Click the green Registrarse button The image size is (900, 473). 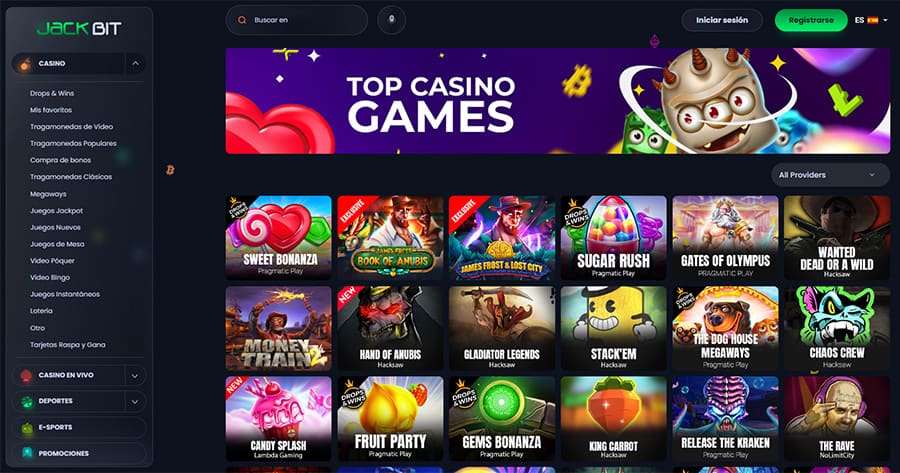[x=810, y=20]
